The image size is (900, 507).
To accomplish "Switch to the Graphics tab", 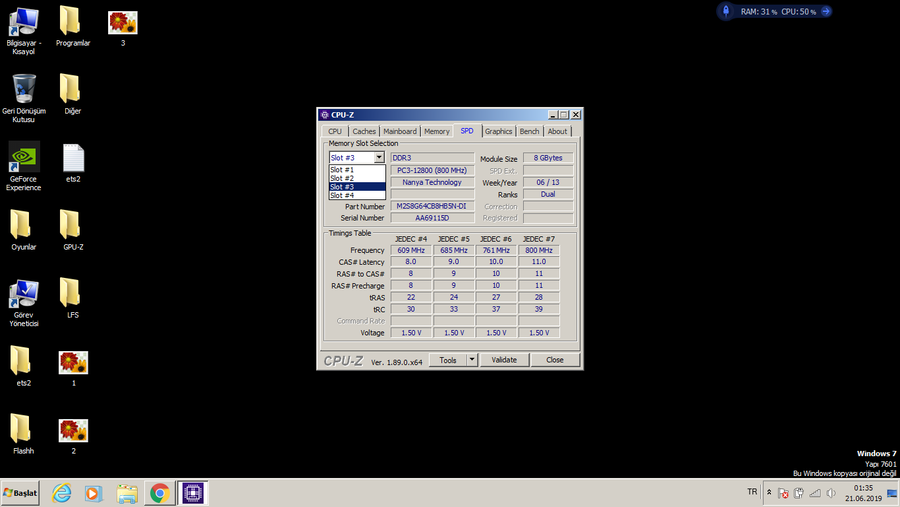I will point(498,131).
